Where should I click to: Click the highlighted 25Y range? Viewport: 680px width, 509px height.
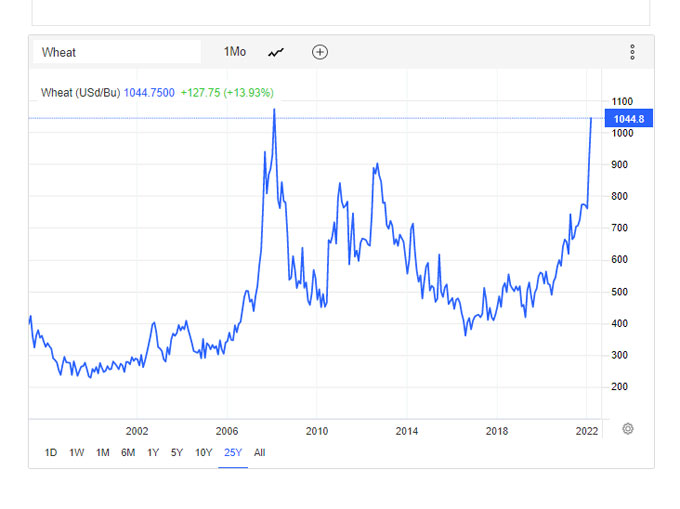(232, 452)
